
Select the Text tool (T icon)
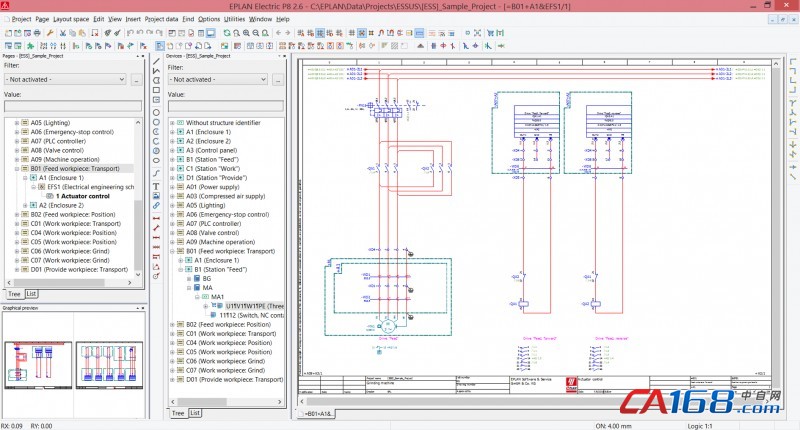coord(156,186)
